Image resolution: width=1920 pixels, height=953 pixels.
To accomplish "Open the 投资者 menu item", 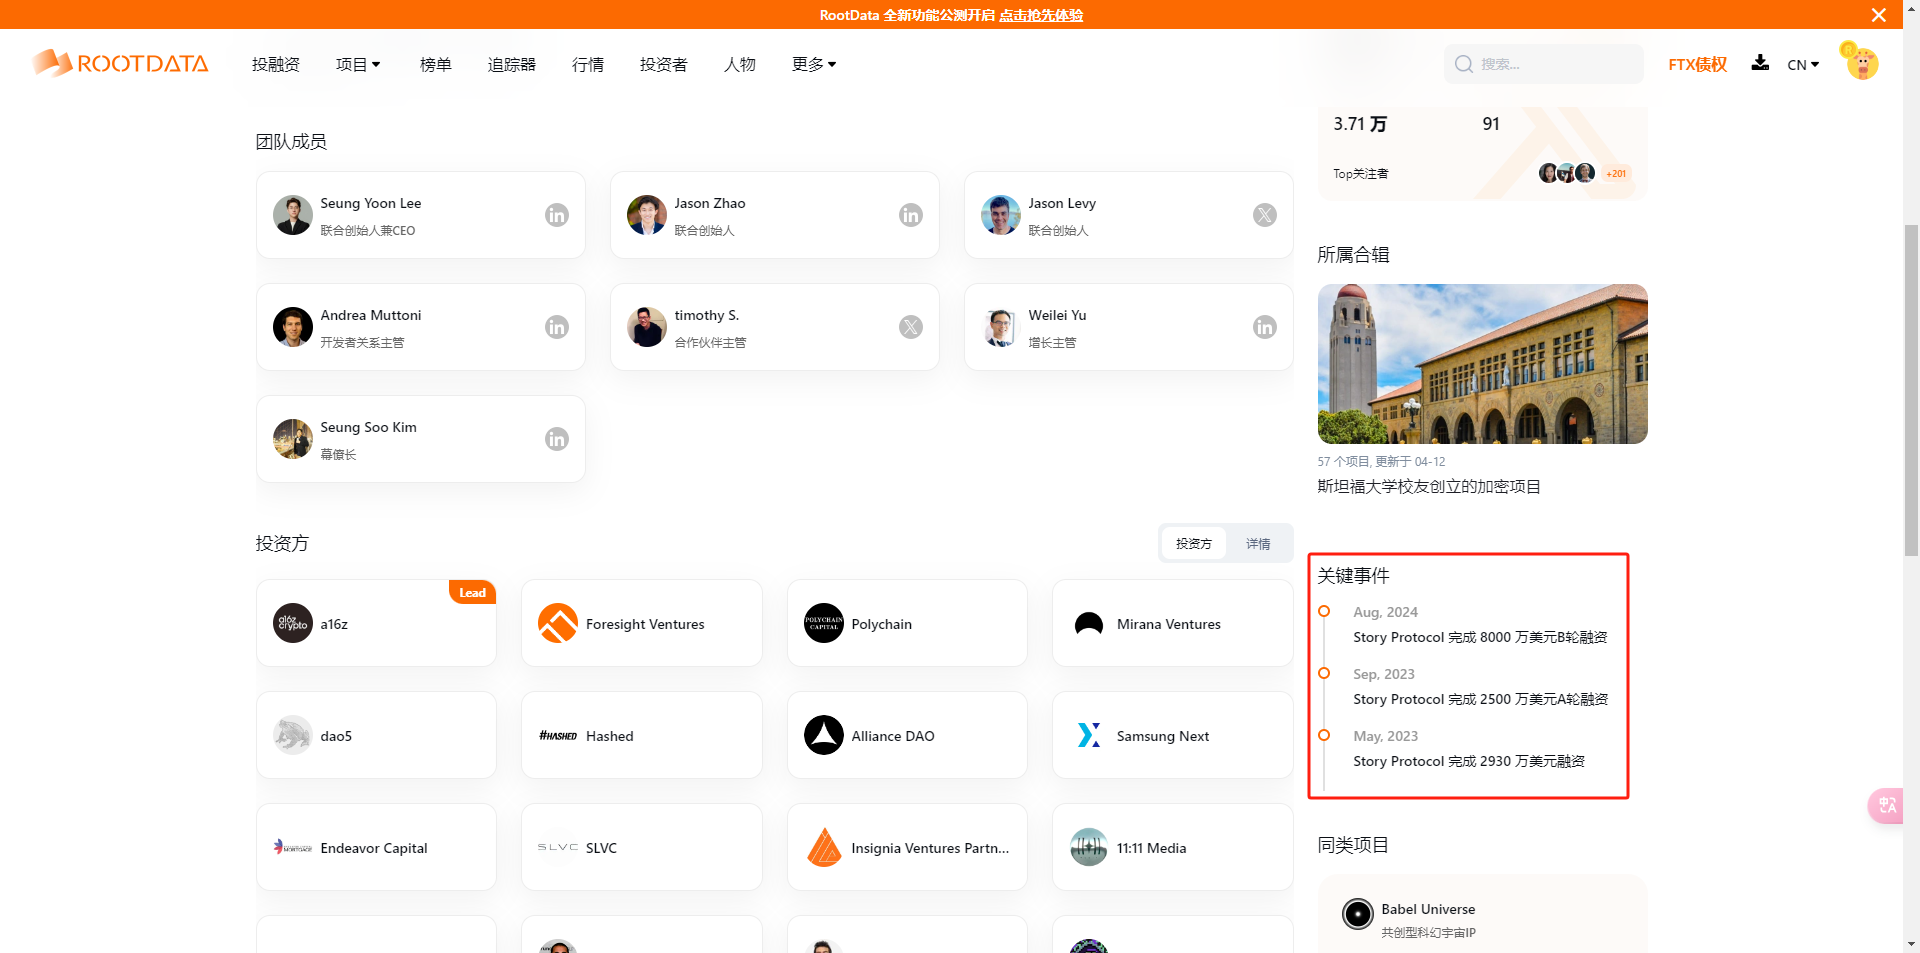I will (x=664, y=64).
